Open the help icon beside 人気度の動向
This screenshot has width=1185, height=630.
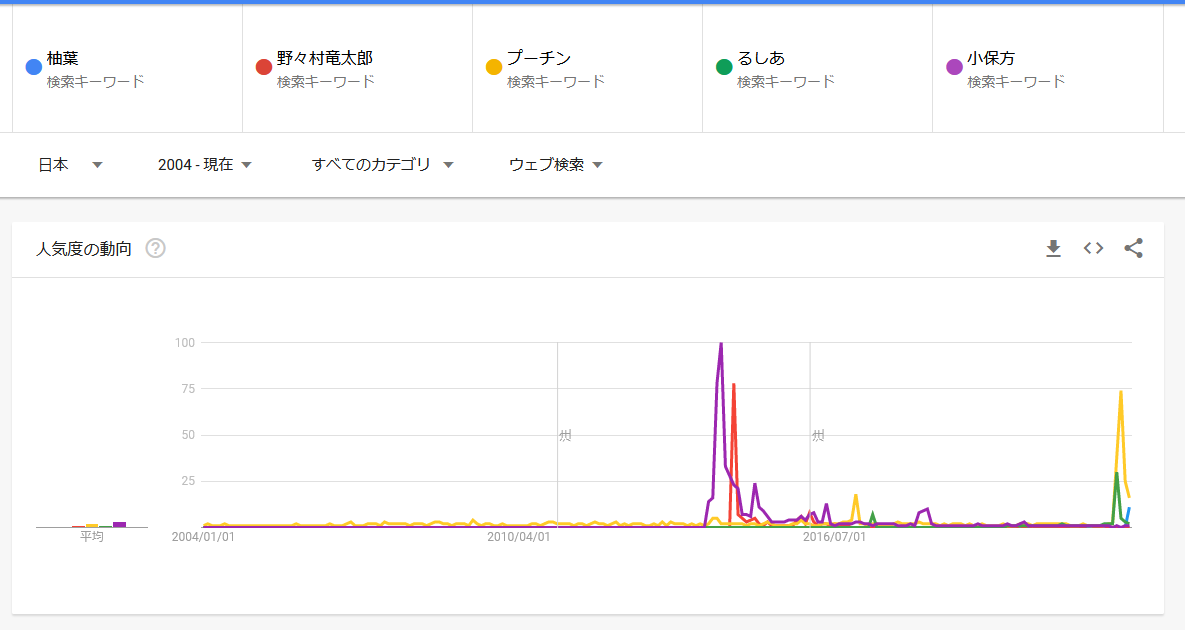pos(155,249)
